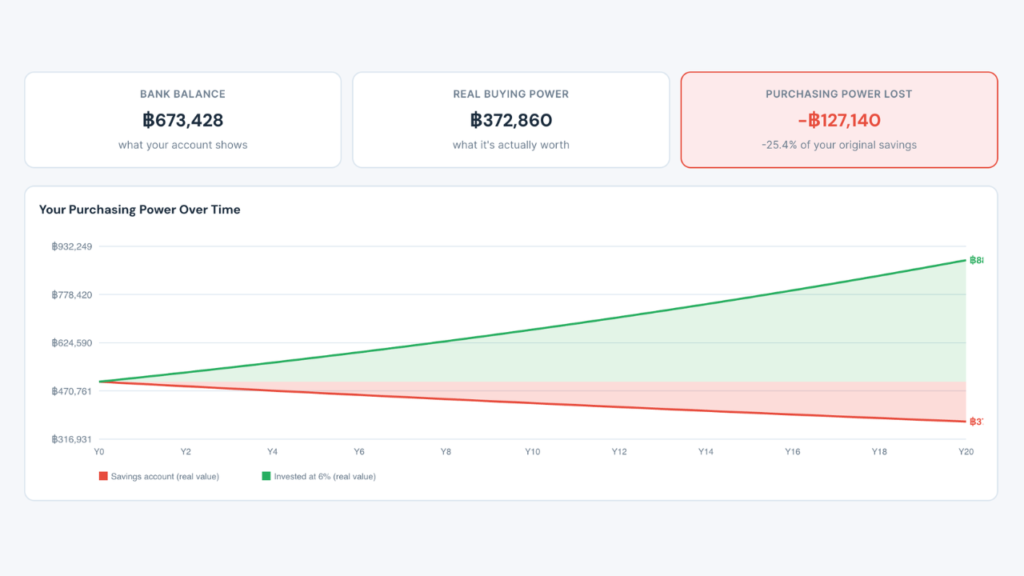Screen dimensions: 1024x576
Task: Click the green Invested at 6% legend swatch
Action: [x=266, y=476]
